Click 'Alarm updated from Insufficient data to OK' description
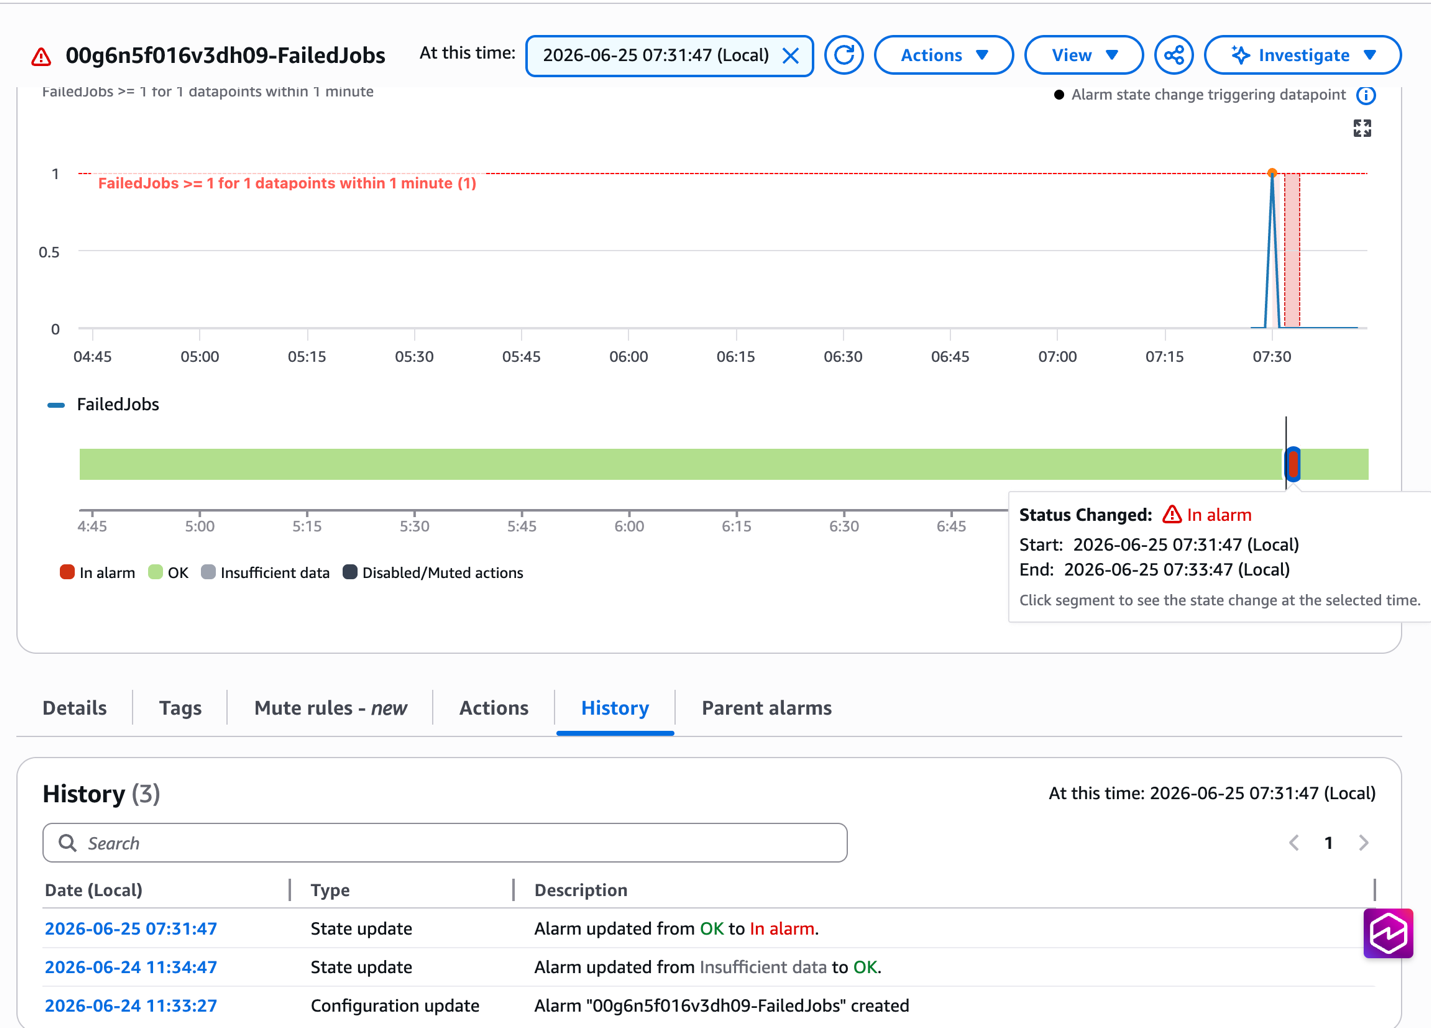This screenshot has height=1028, width=1431. [x=708, y=967]
